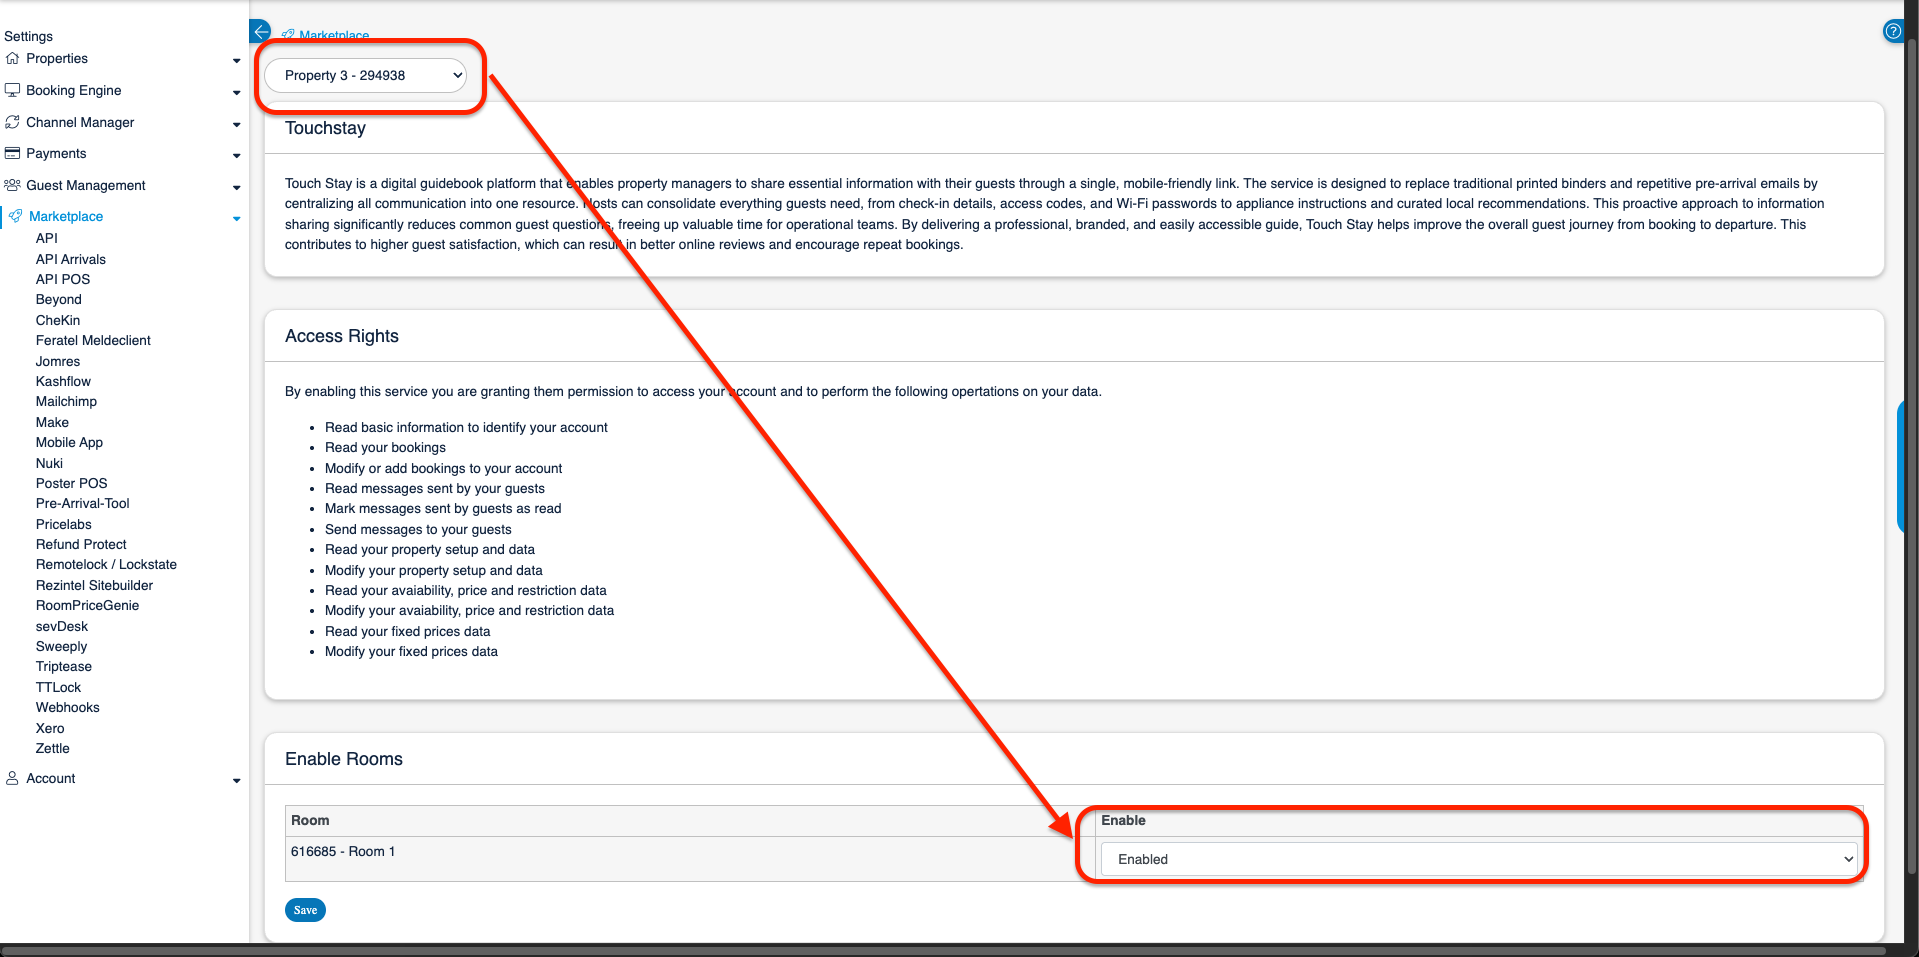Click the Marketplace rocket icon in sidebar

point(16,216)
